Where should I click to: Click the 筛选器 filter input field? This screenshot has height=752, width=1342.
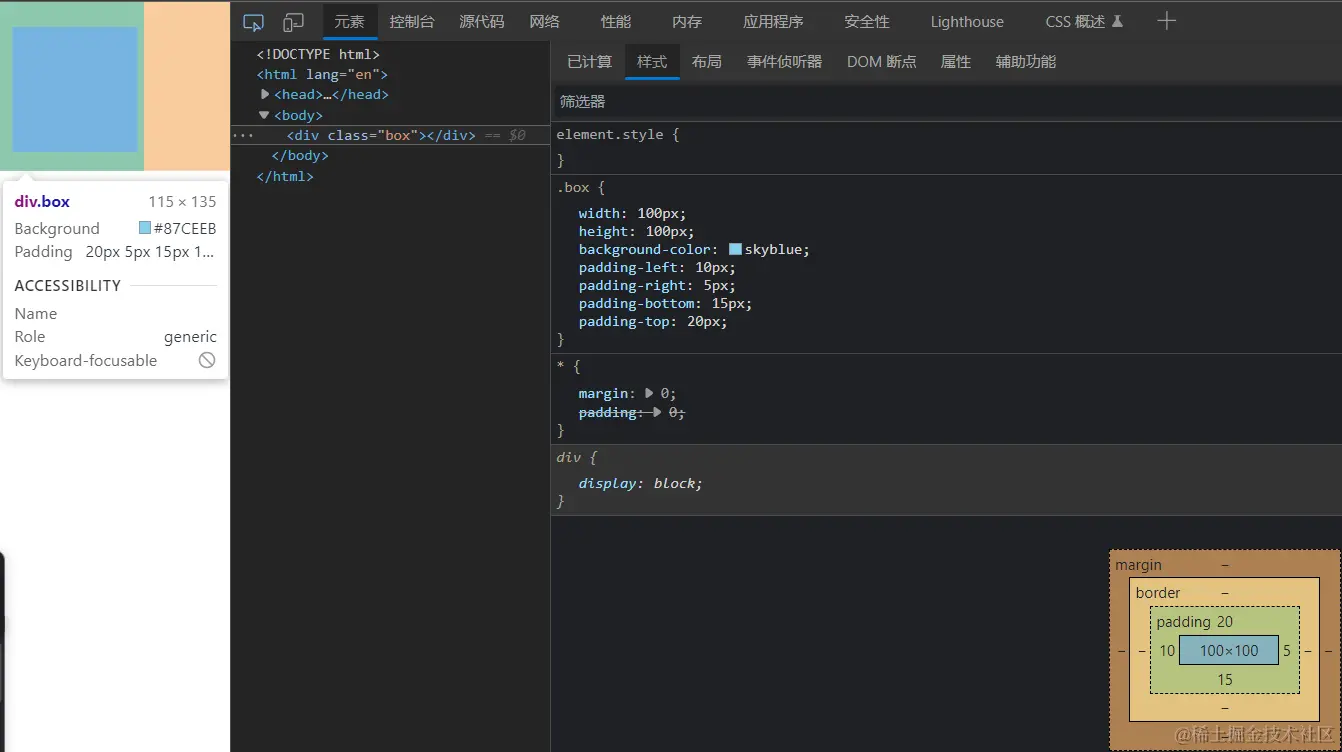point(946,102)
